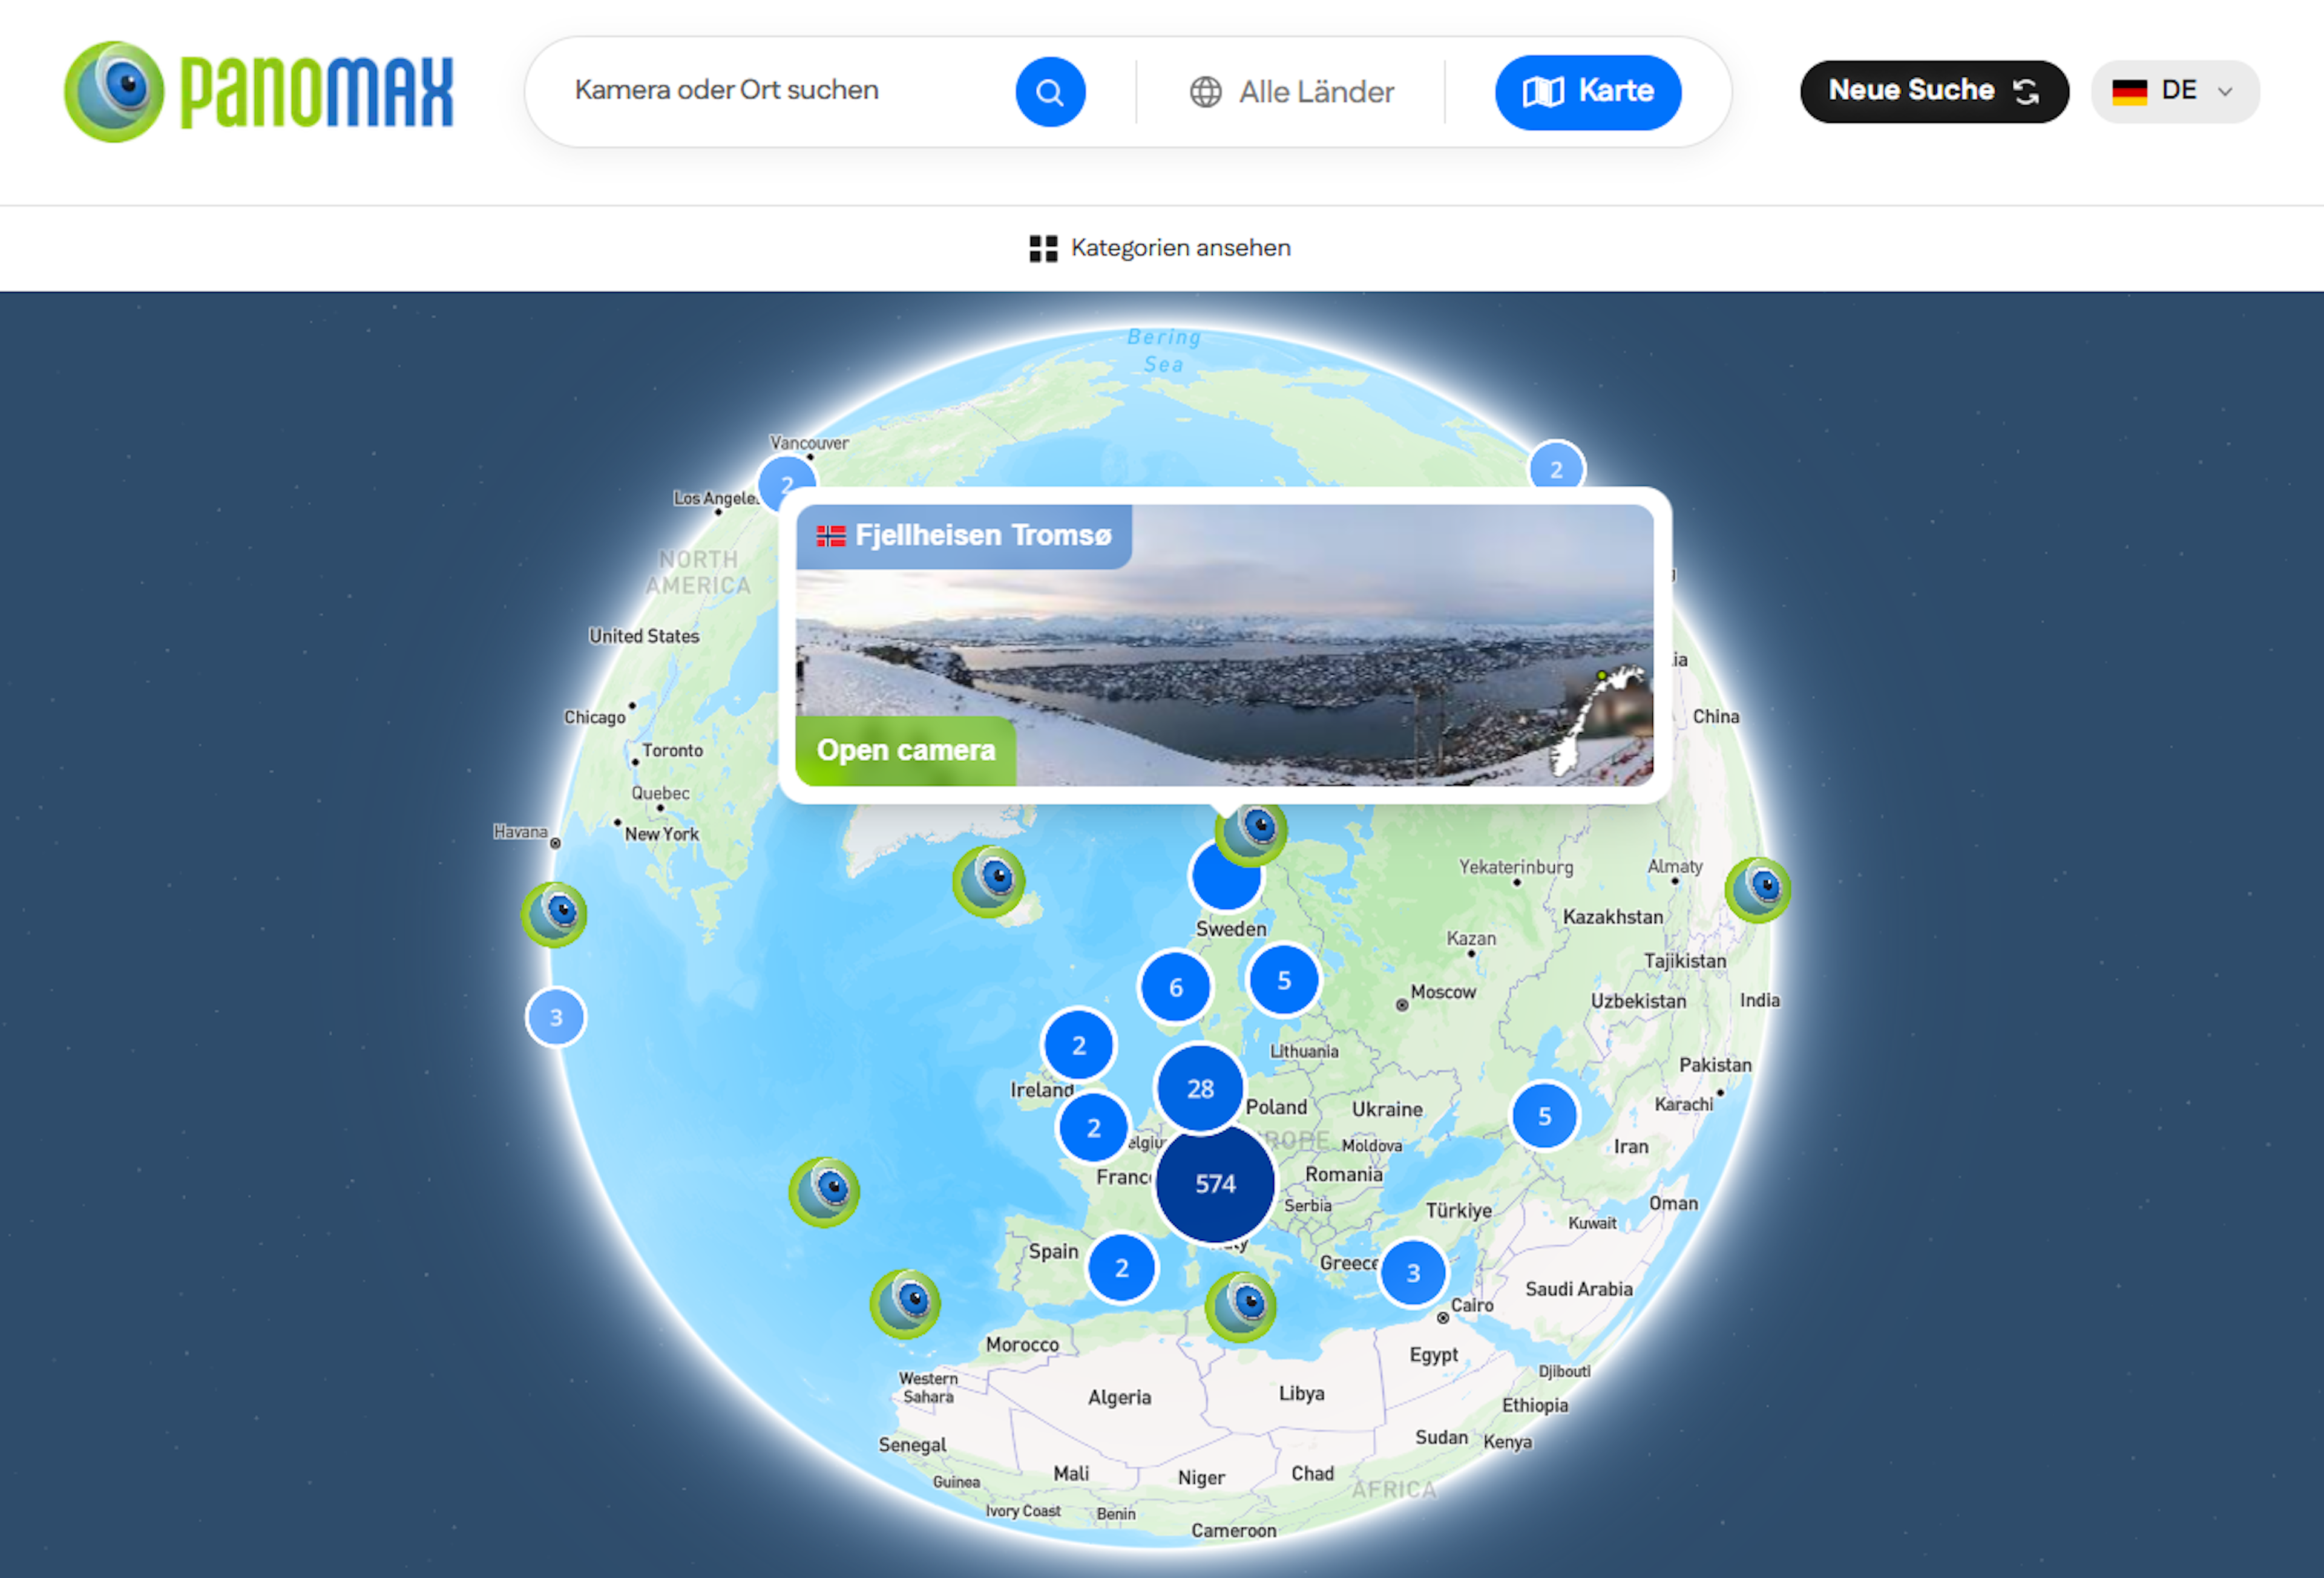Click the Neue Suche button
Screen dimensions: 2324x1578
(1933, 92)
